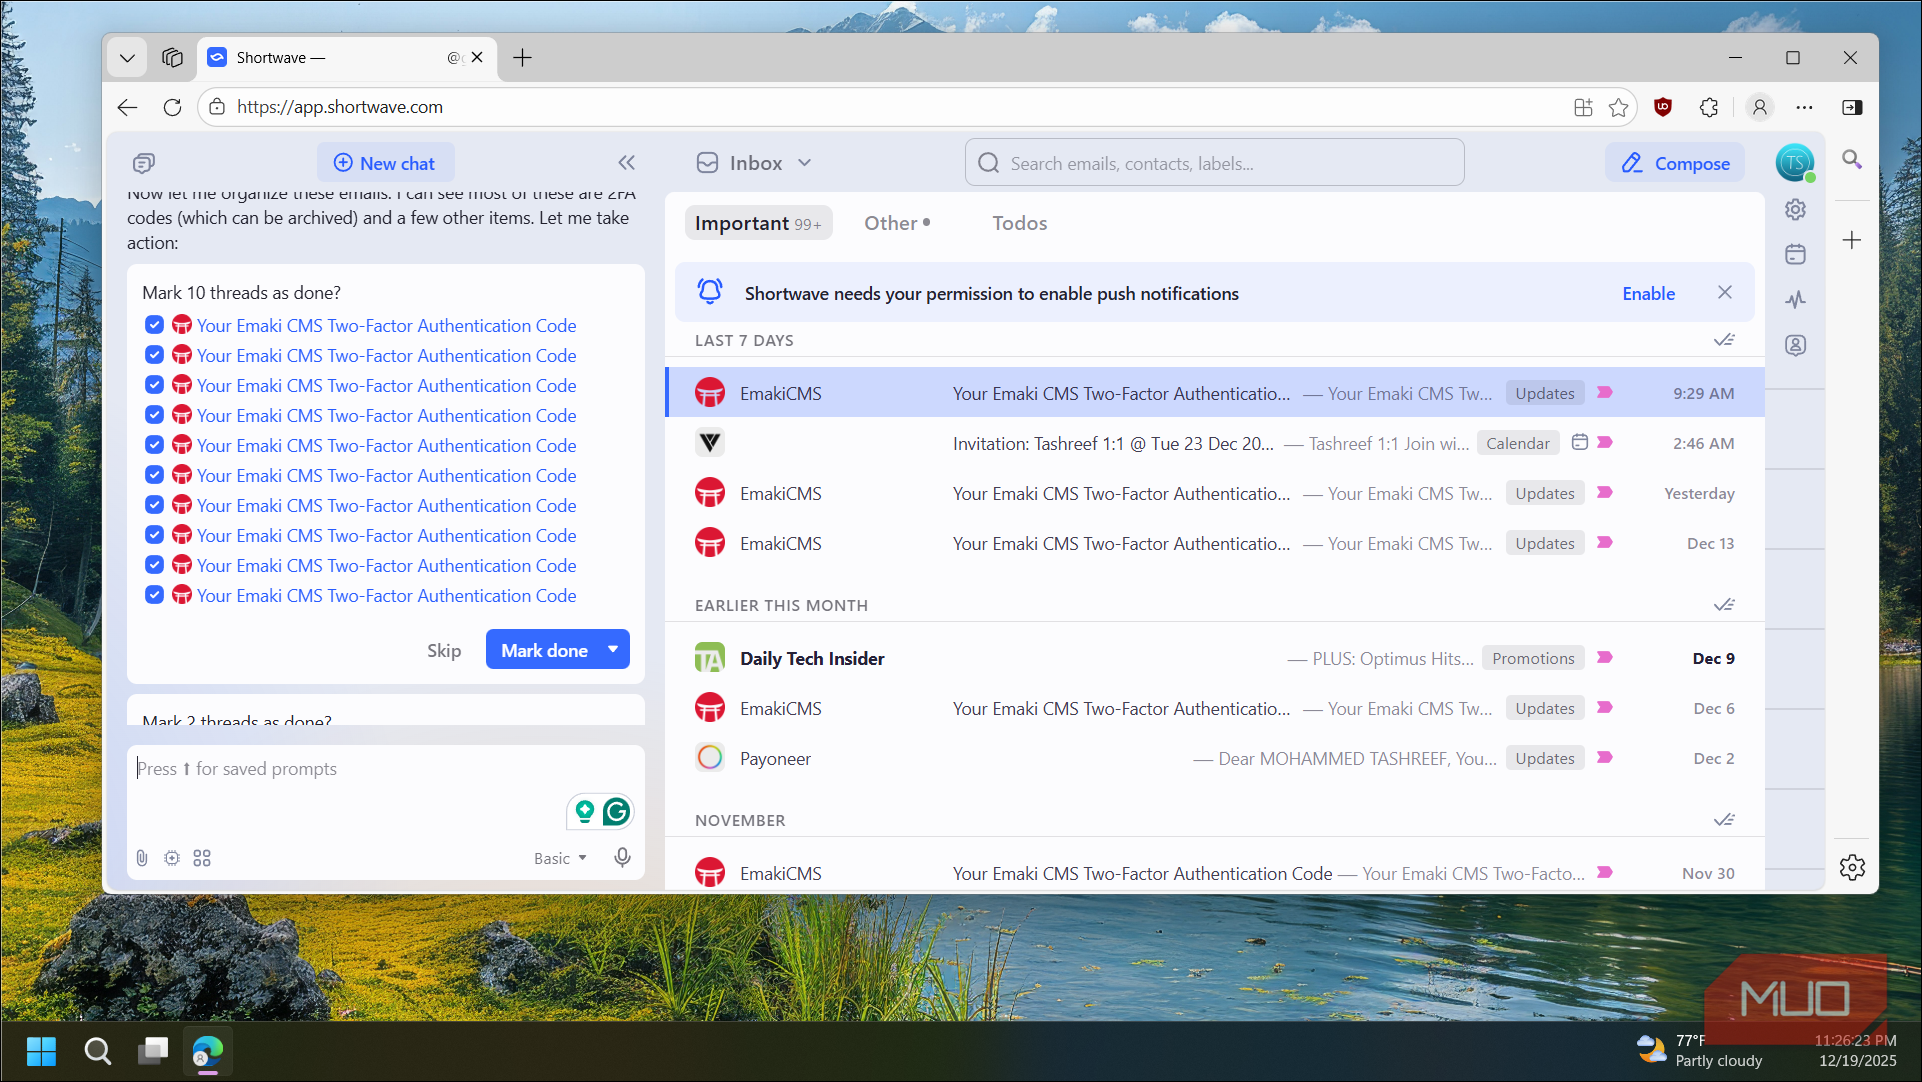Open the Basic model selector dropdown
The width and height of the screenshot is (1922, 1082).
(560, 858)
